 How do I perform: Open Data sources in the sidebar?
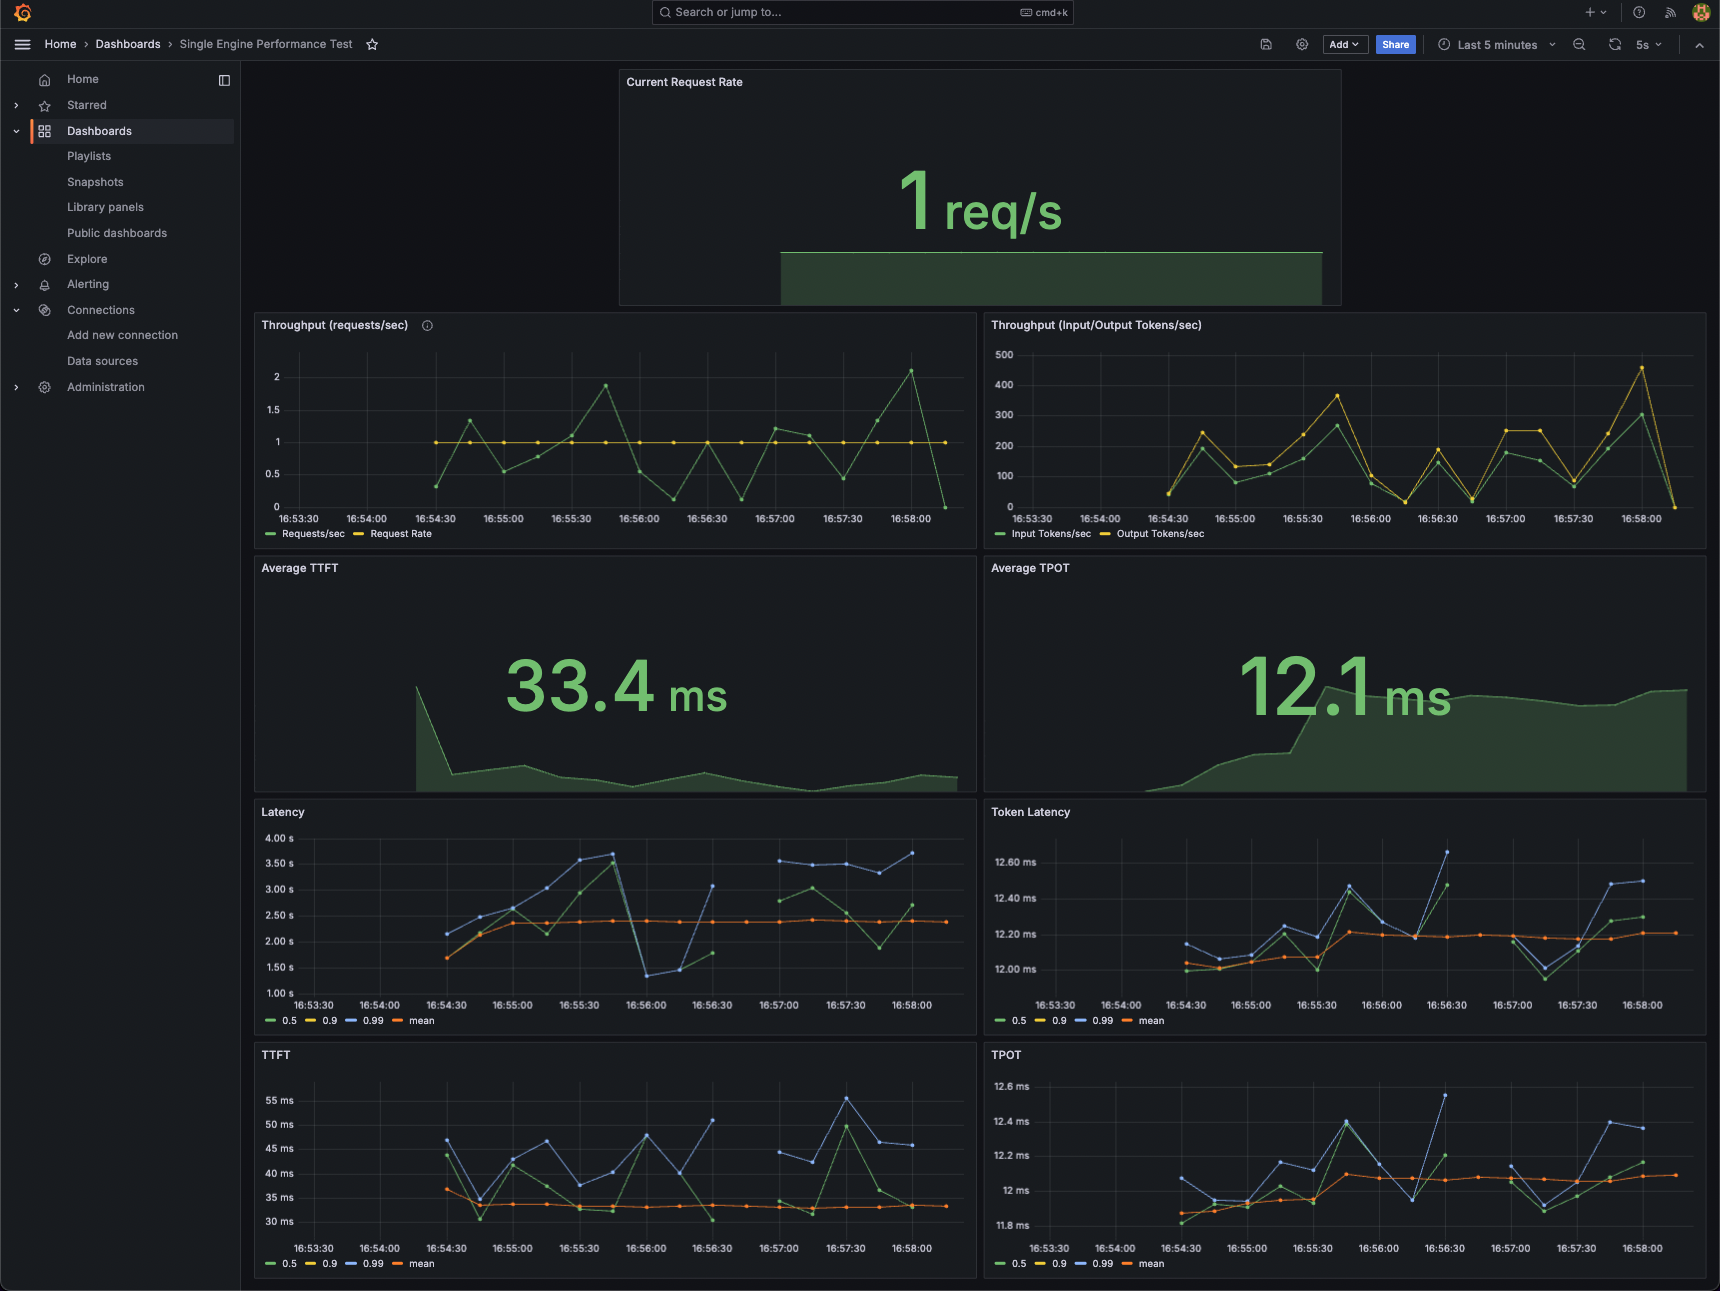(102, 361)
